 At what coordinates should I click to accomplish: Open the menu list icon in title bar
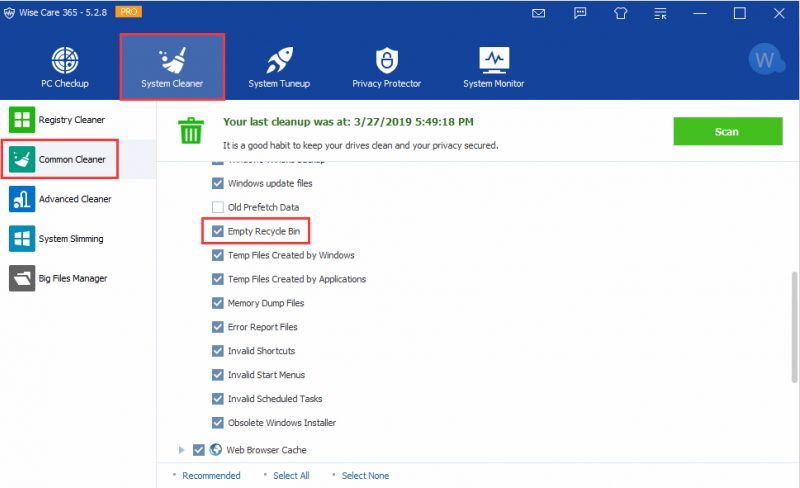tap(660, 13)
